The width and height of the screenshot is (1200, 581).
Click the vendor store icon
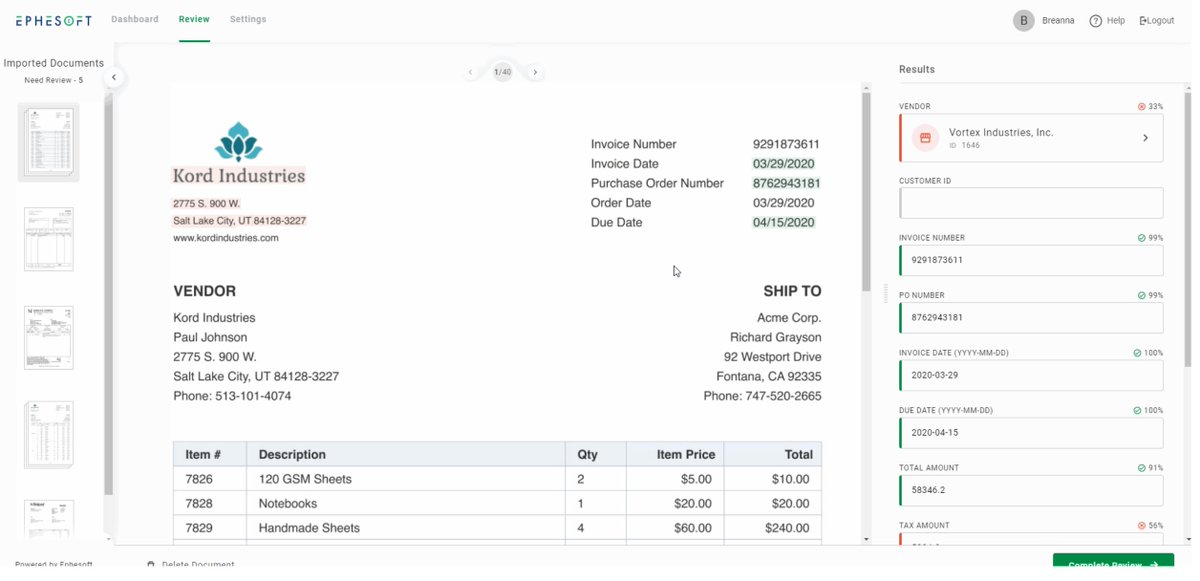coord(925,138)
